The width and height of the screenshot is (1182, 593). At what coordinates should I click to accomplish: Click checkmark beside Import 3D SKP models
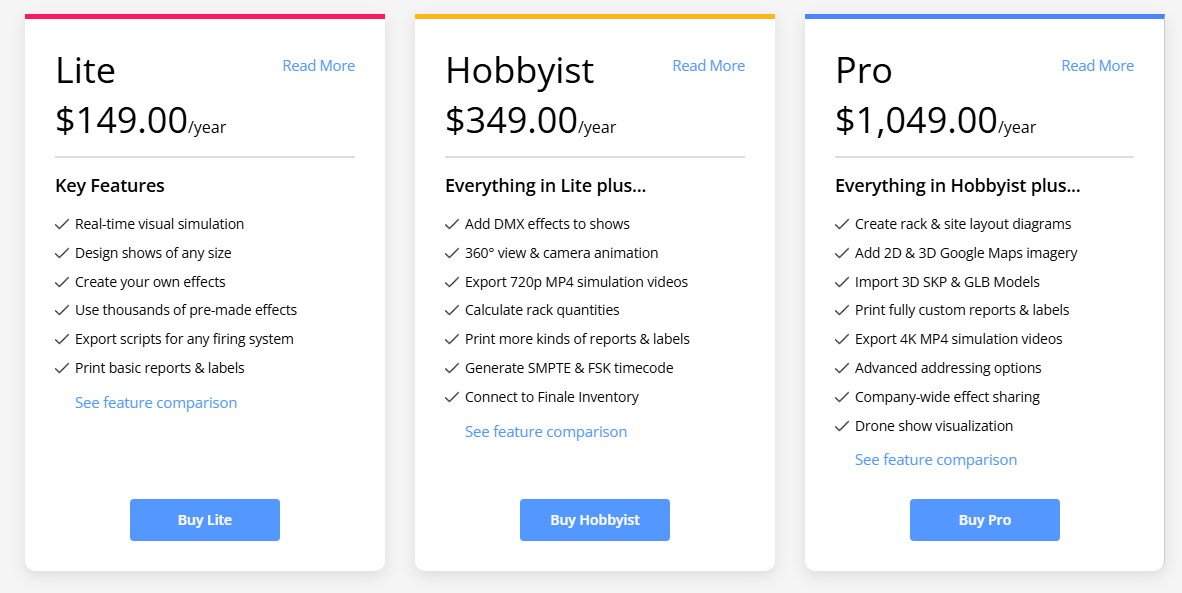coord(842,283)
